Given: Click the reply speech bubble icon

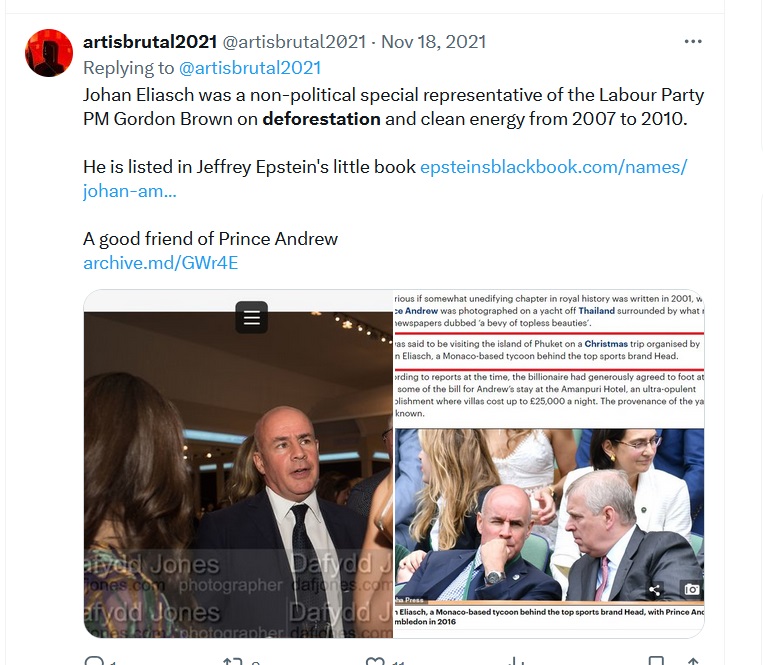Looking at the screenshot, I should 94,661.
